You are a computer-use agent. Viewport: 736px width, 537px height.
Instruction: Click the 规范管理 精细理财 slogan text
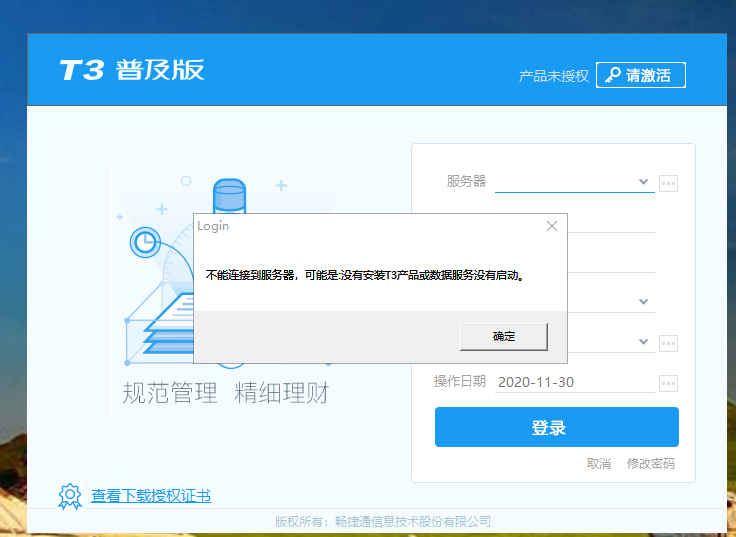click(226, 392)
